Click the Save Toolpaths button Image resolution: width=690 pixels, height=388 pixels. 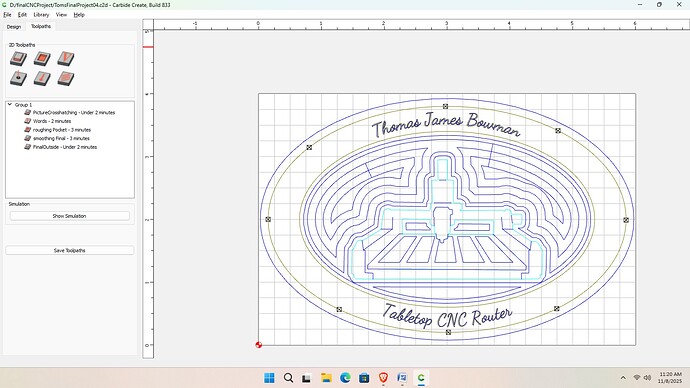pos(70,250)
